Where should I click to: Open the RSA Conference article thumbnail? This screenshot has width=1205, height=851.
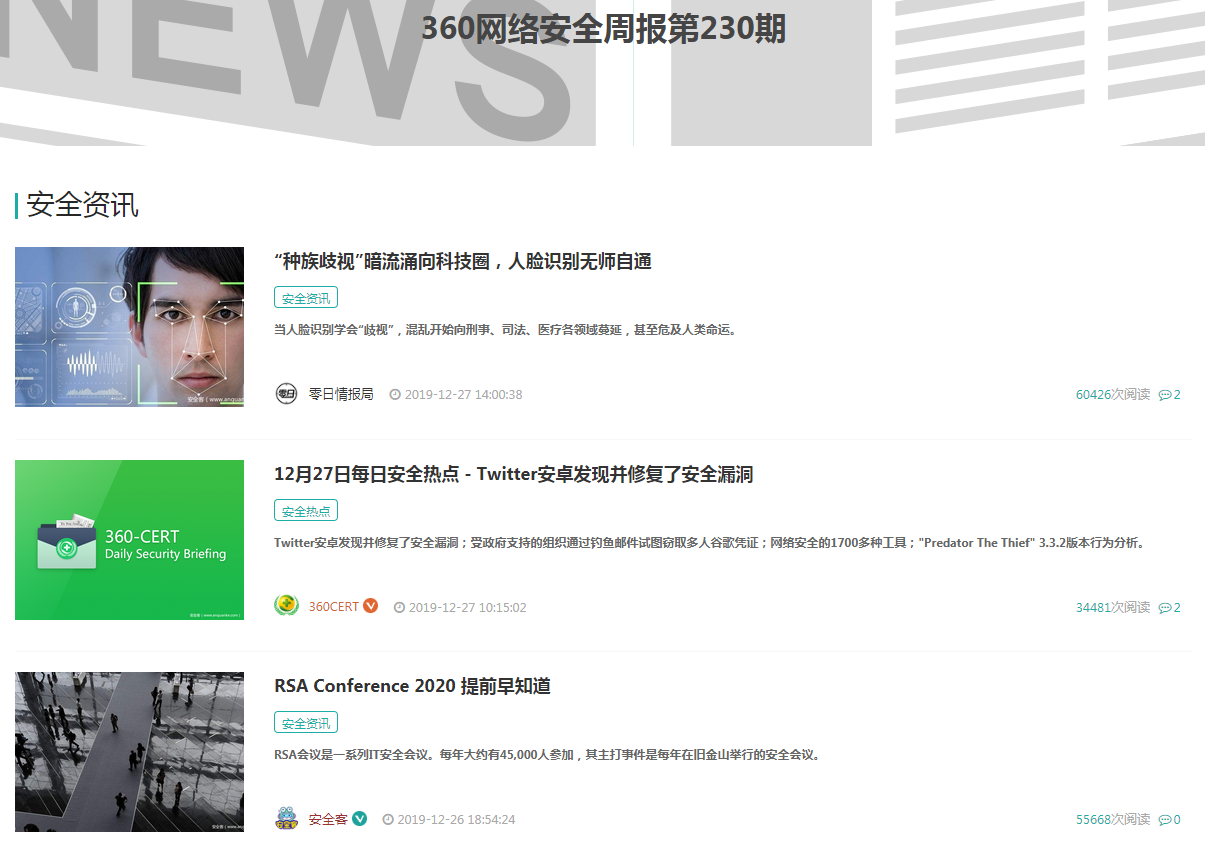coord(129,752)
